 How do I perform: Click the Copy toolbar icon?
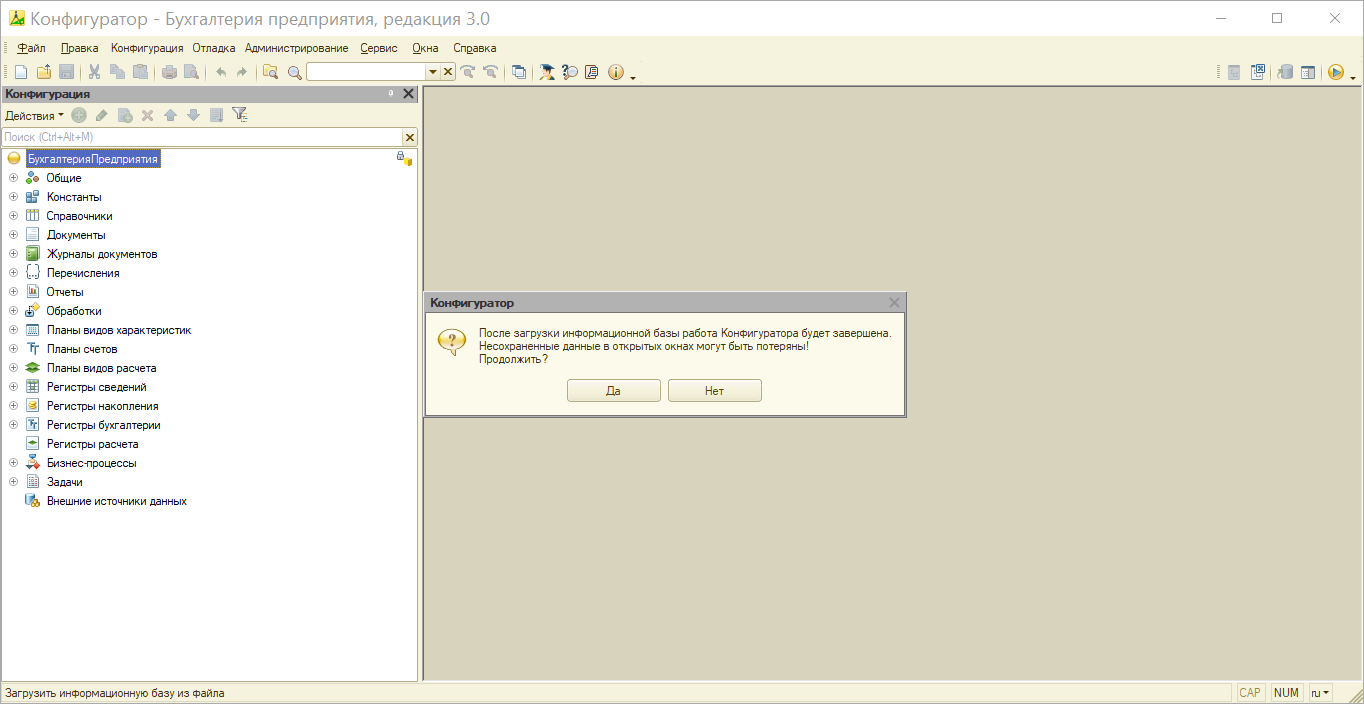[117, 72]
